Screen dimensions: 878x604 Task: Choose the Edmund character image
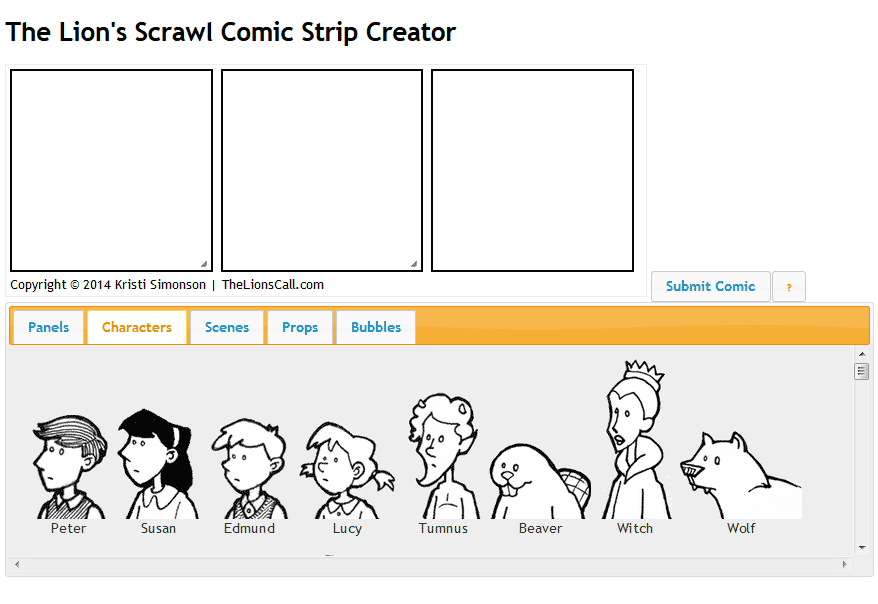click(250, 469)
